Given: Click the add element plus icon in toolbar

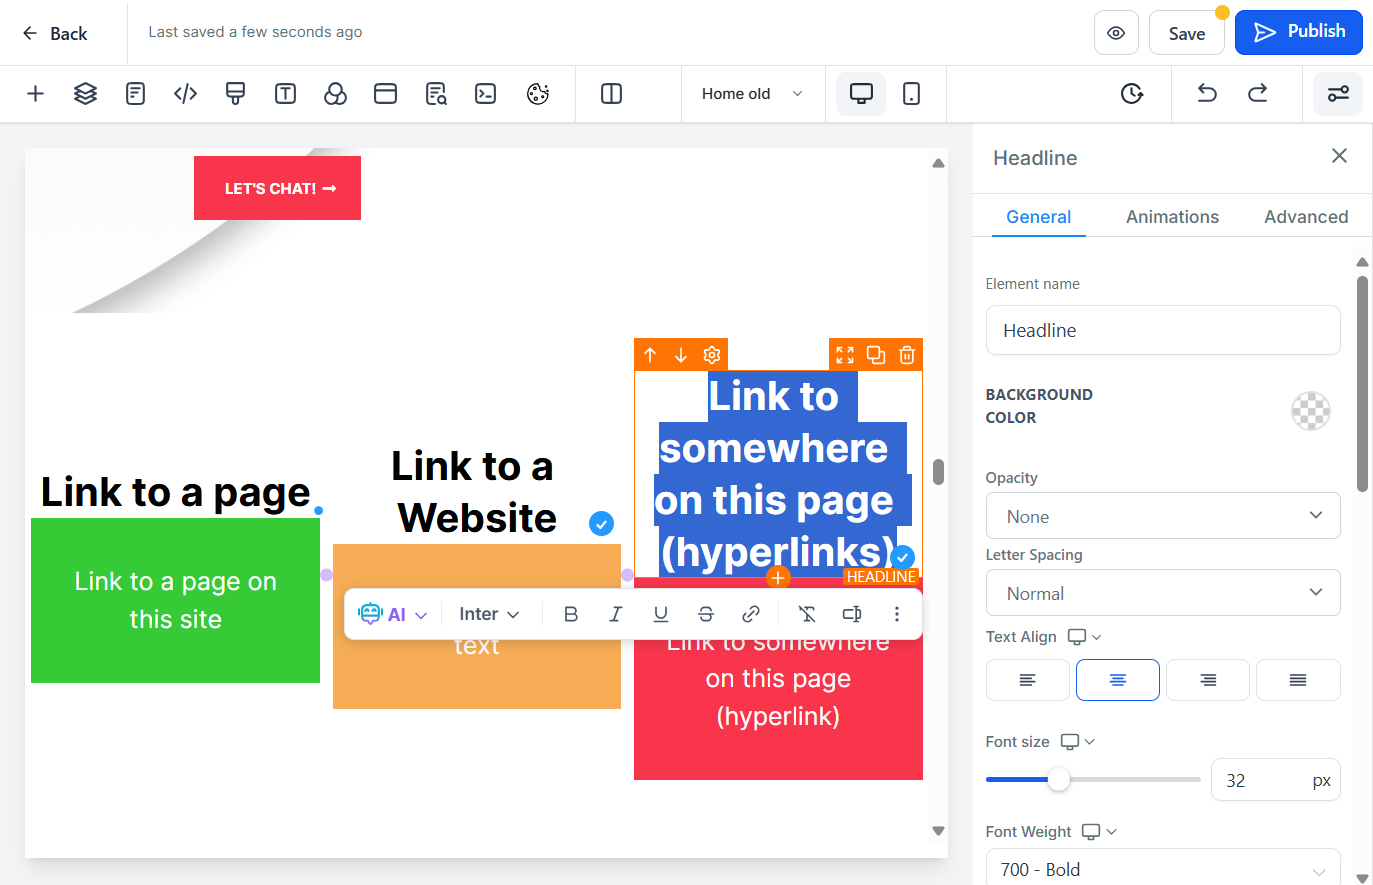Looking at the screenshot, I should [x=35, y=94].
